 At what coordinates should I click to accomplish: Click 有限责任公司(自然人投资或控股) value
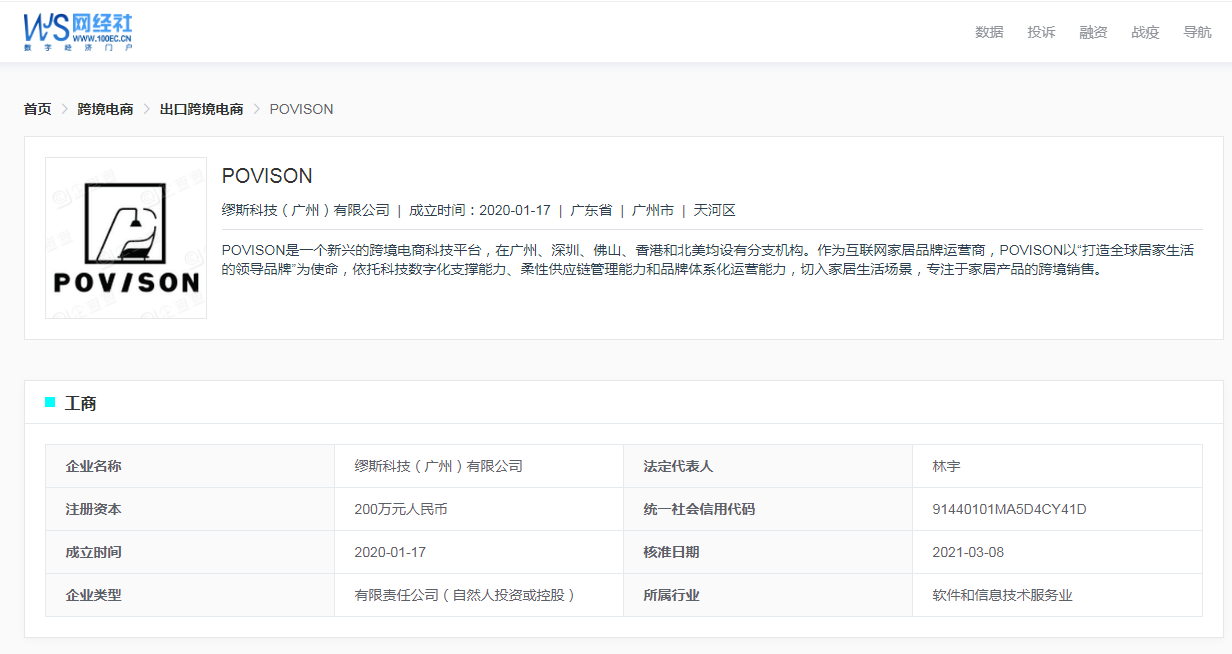coord(466,595)
